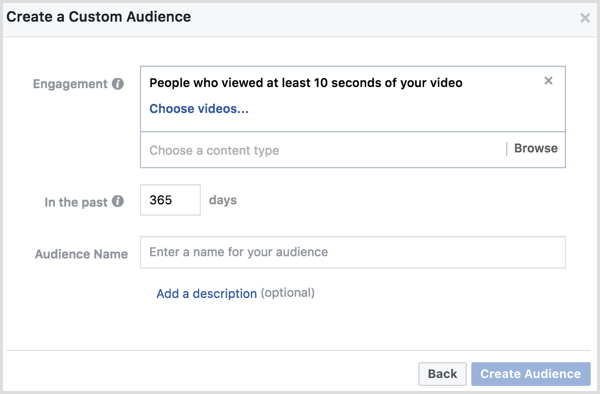Image resolution: width=600 pixels, height=394 pixels.
Task: Click the '(optional)' text
Action: (x=288, y=293)
